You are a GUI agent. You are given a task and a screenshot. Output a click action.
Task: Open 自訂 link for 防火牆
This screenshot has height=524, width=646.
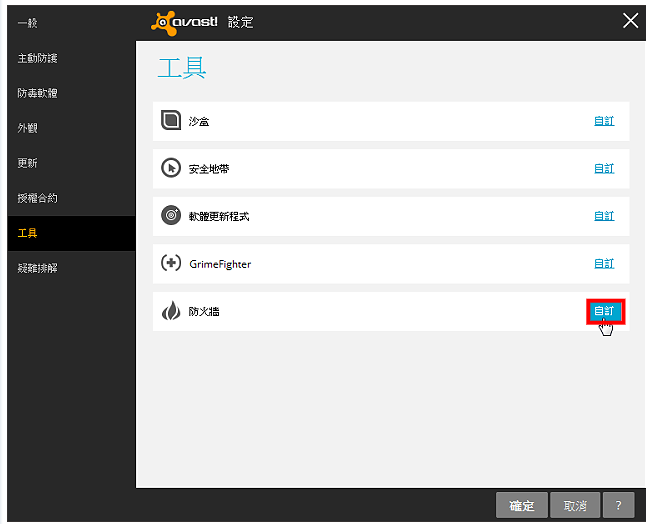(x=606, y=311)
